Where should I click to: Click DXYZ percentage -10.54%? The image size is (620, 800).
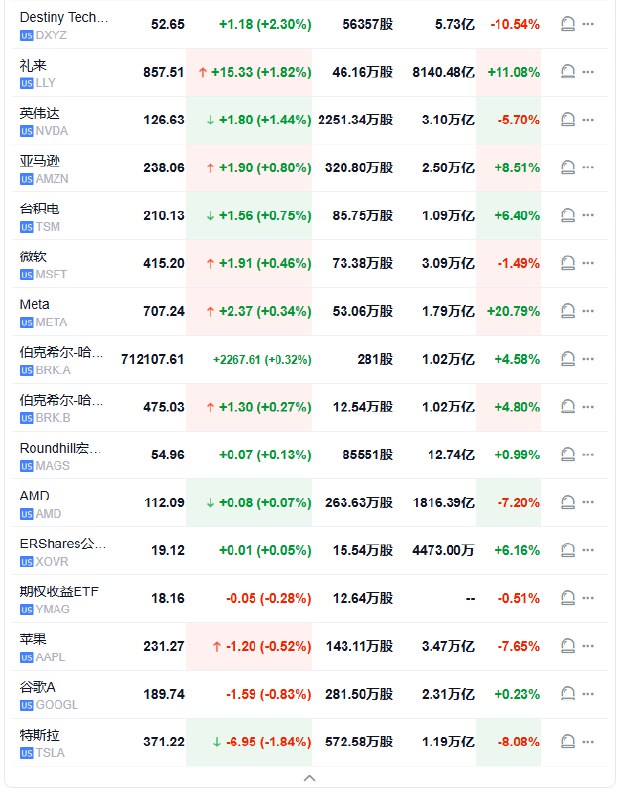click(x=515, y=24)
